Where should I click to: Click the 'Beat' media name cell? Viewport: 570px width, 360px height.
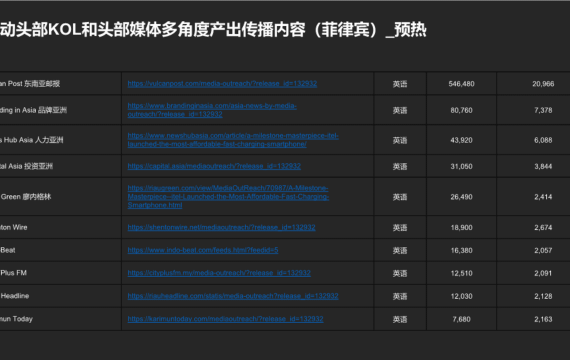tap(60, 250)
